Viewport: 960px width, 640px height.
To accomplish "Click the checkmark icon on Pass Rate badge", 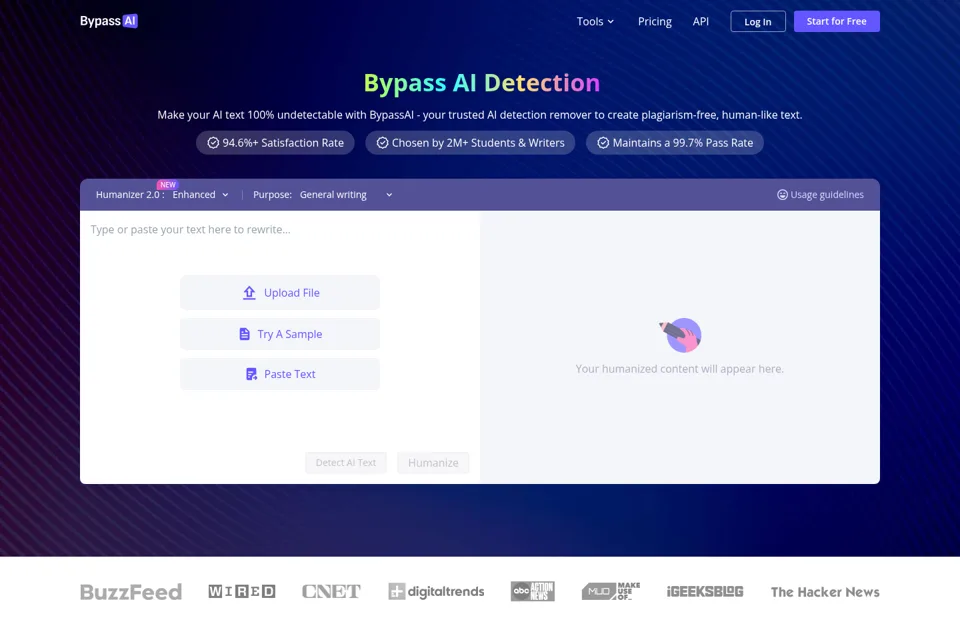I will (x=603, y=143).
